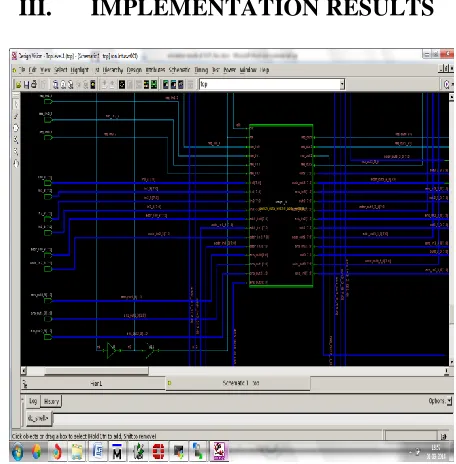Click the Open file toolbar icon
The width and height of the screenshot is (456, 464).
coord(18,85)
